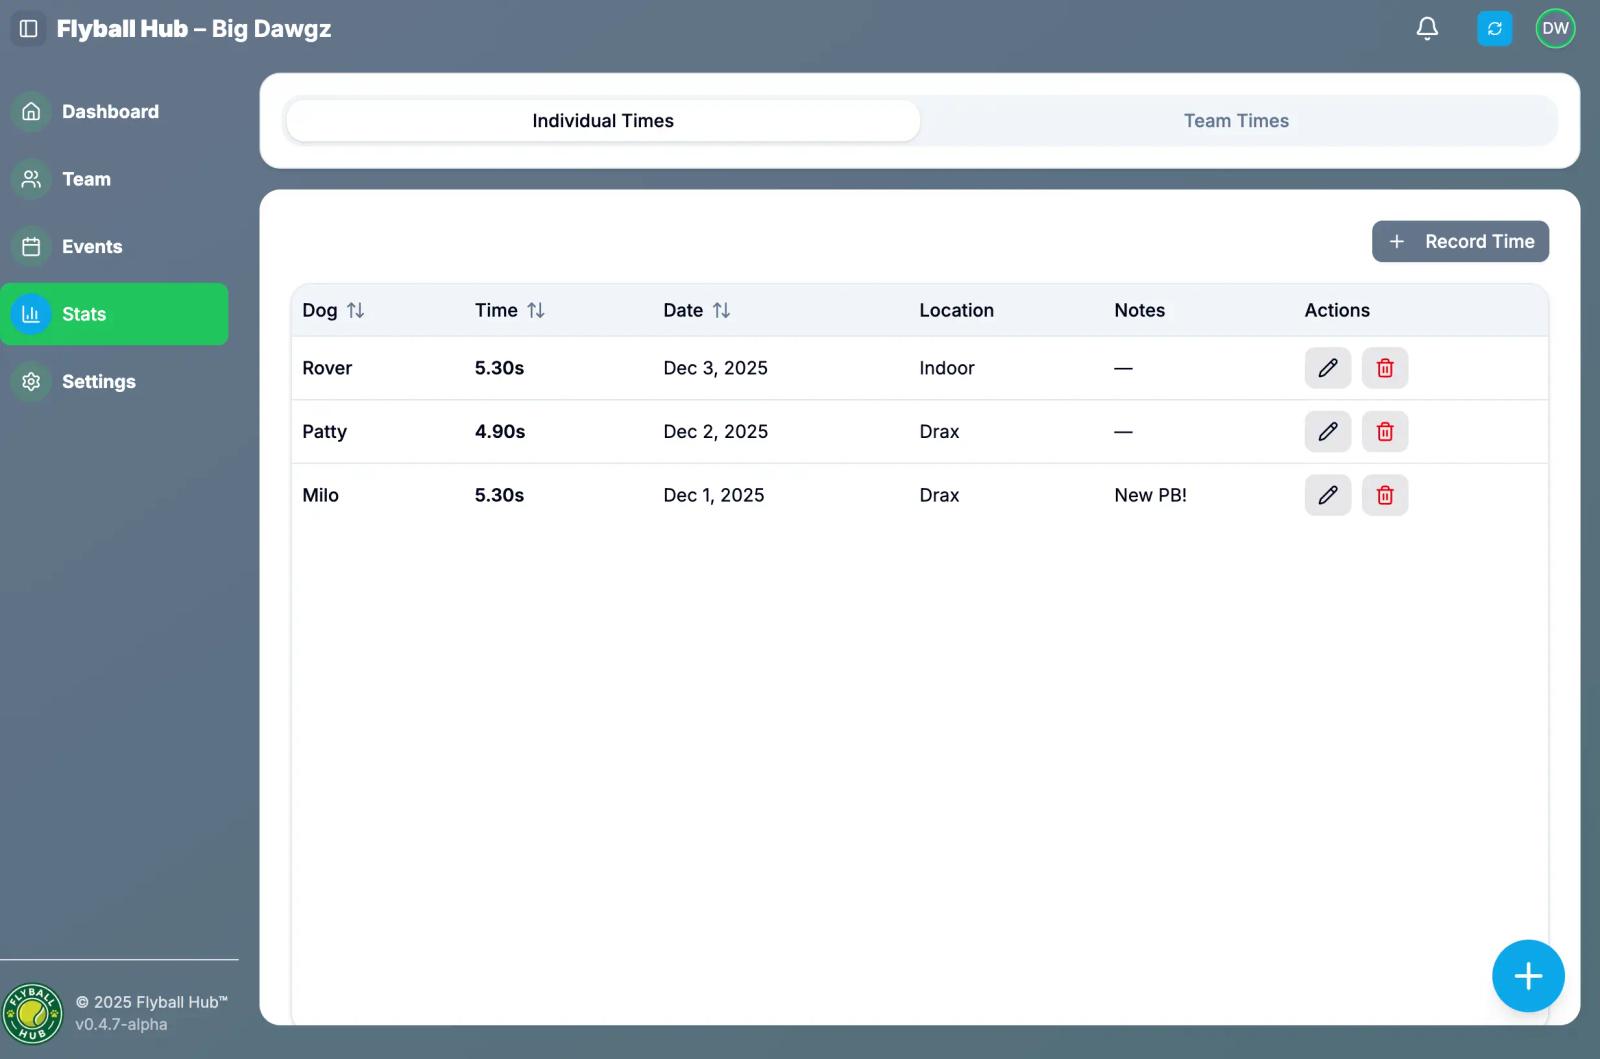Click the Patty dog name cell
This screenshot has height=1059, width=1600.
(x=324, y=432)
